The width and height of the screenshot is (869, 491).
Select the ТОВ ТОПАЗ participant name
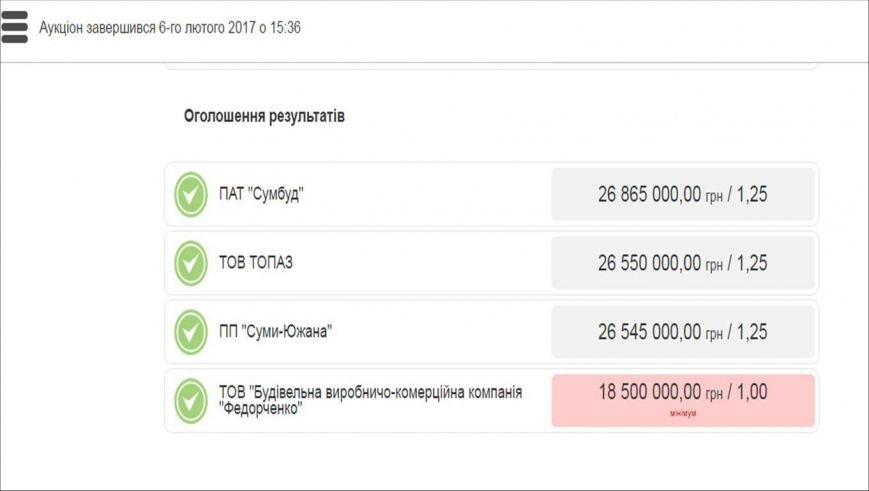[x=255, y=263]
